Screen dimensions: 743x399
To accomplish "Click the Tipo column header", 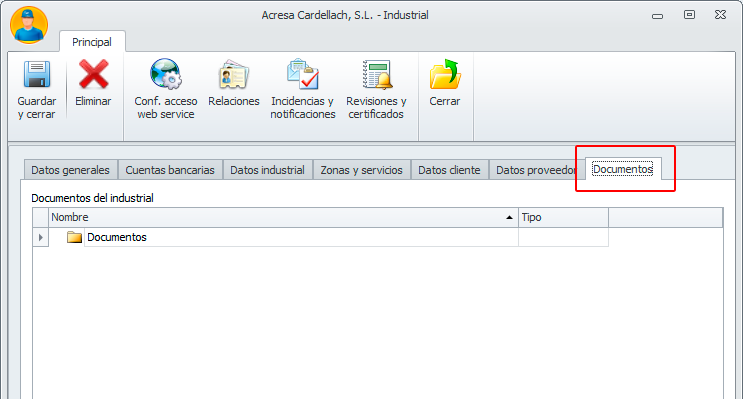I will pyautogui.click(x=563, y=217).
